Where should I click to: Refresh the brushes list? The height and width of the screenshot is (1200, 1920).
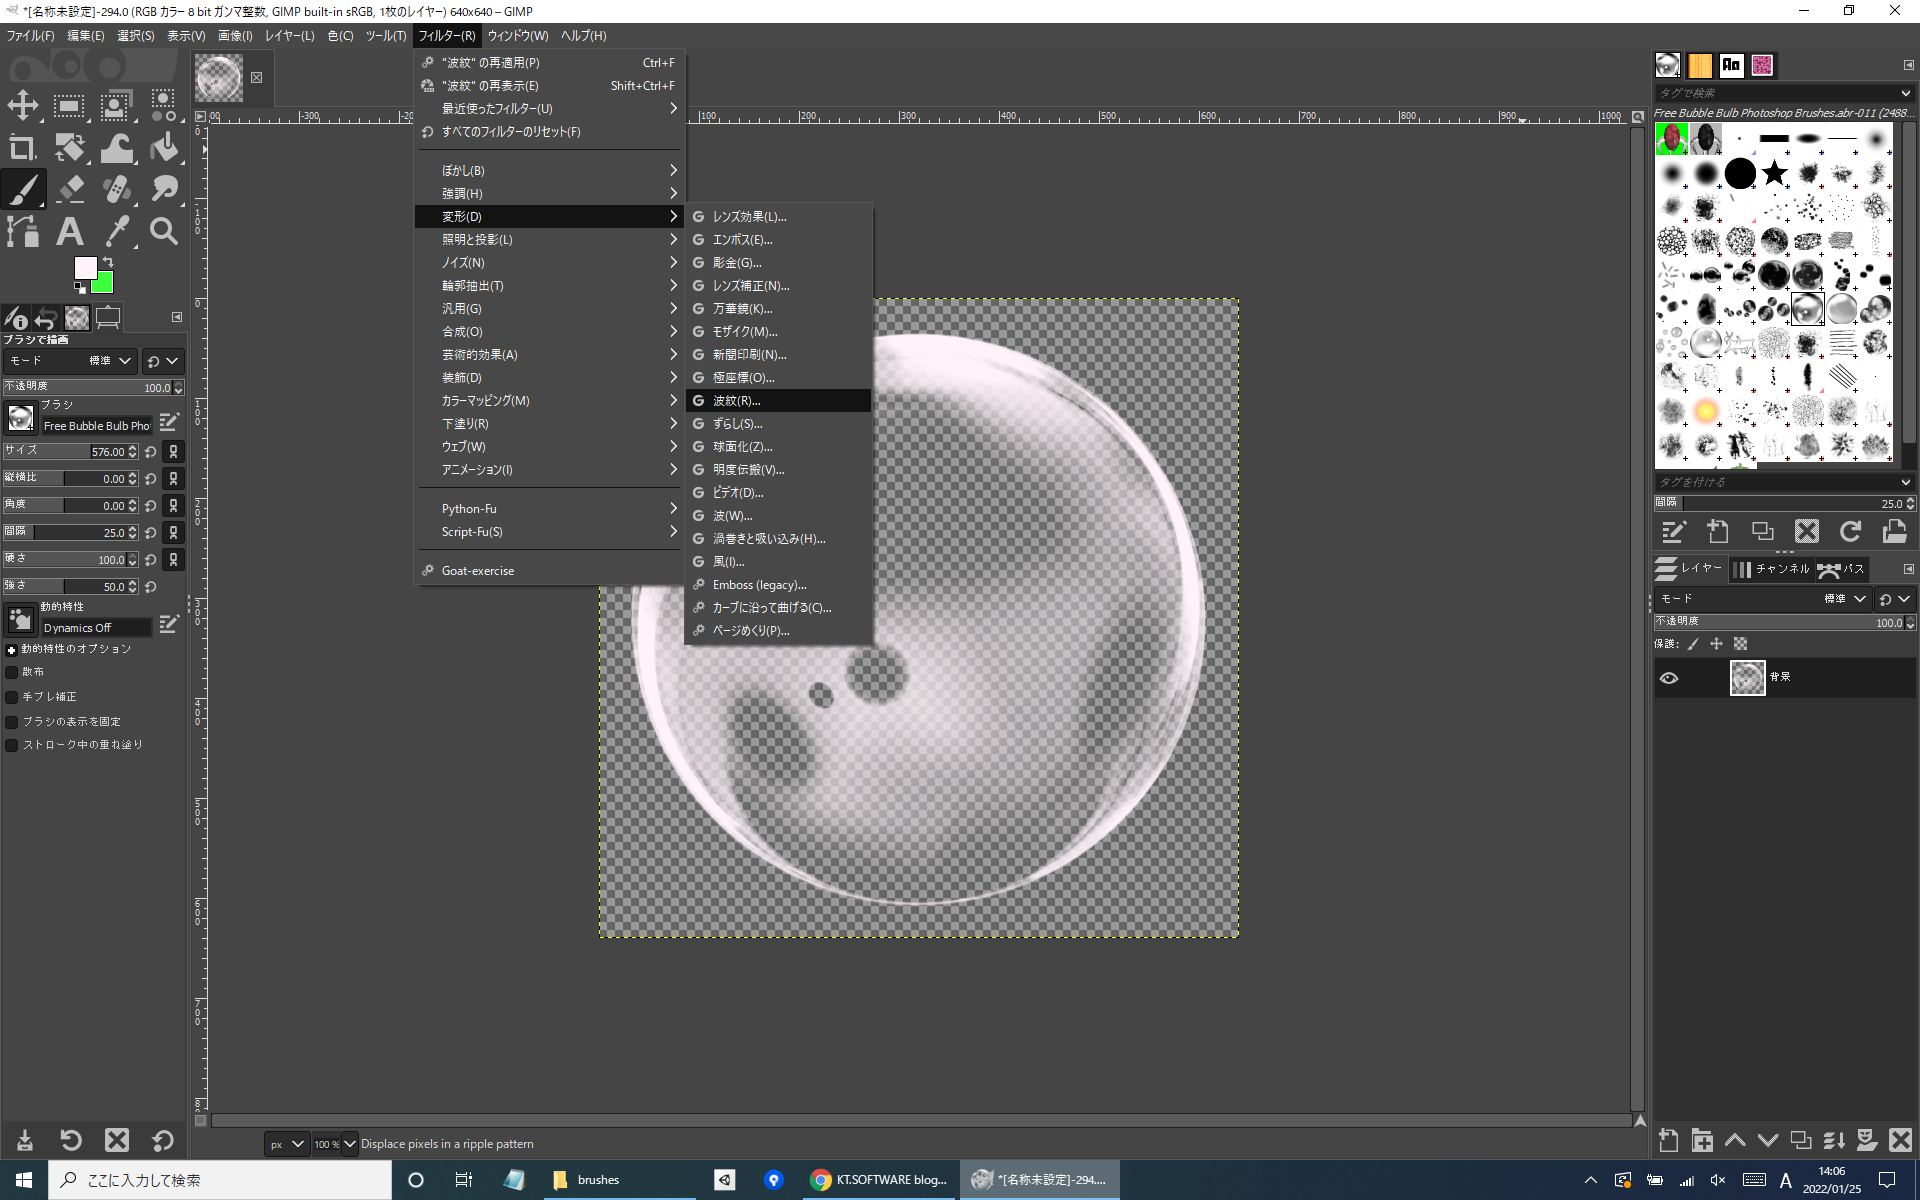(1850, 531)
